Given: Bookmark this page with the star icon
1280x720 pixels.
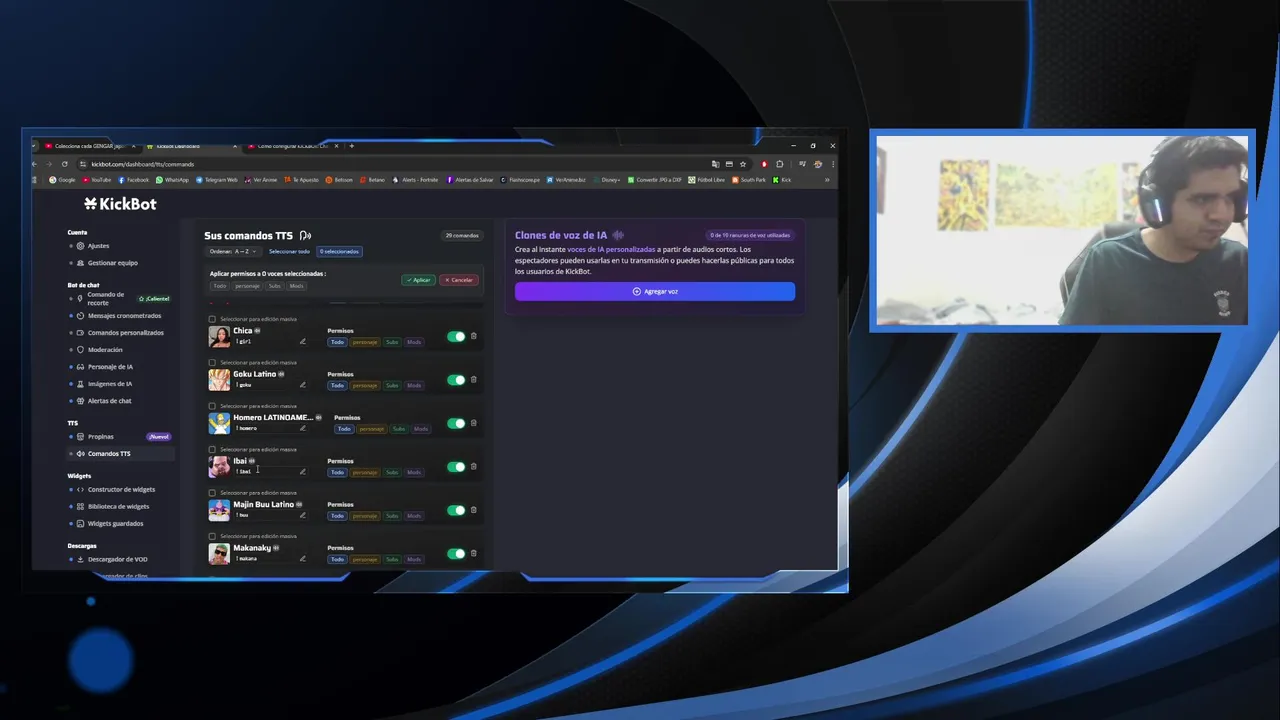Looking at the screenshot, I should click(743, 164).
